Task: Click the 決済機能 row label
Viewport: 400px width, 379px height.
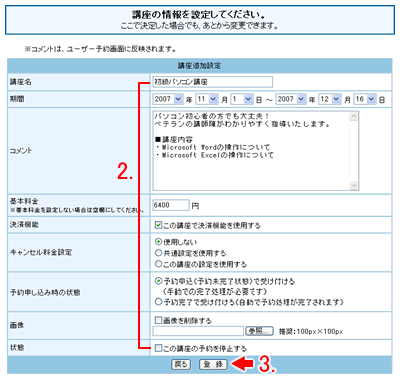Action: (x=24, y=225)
